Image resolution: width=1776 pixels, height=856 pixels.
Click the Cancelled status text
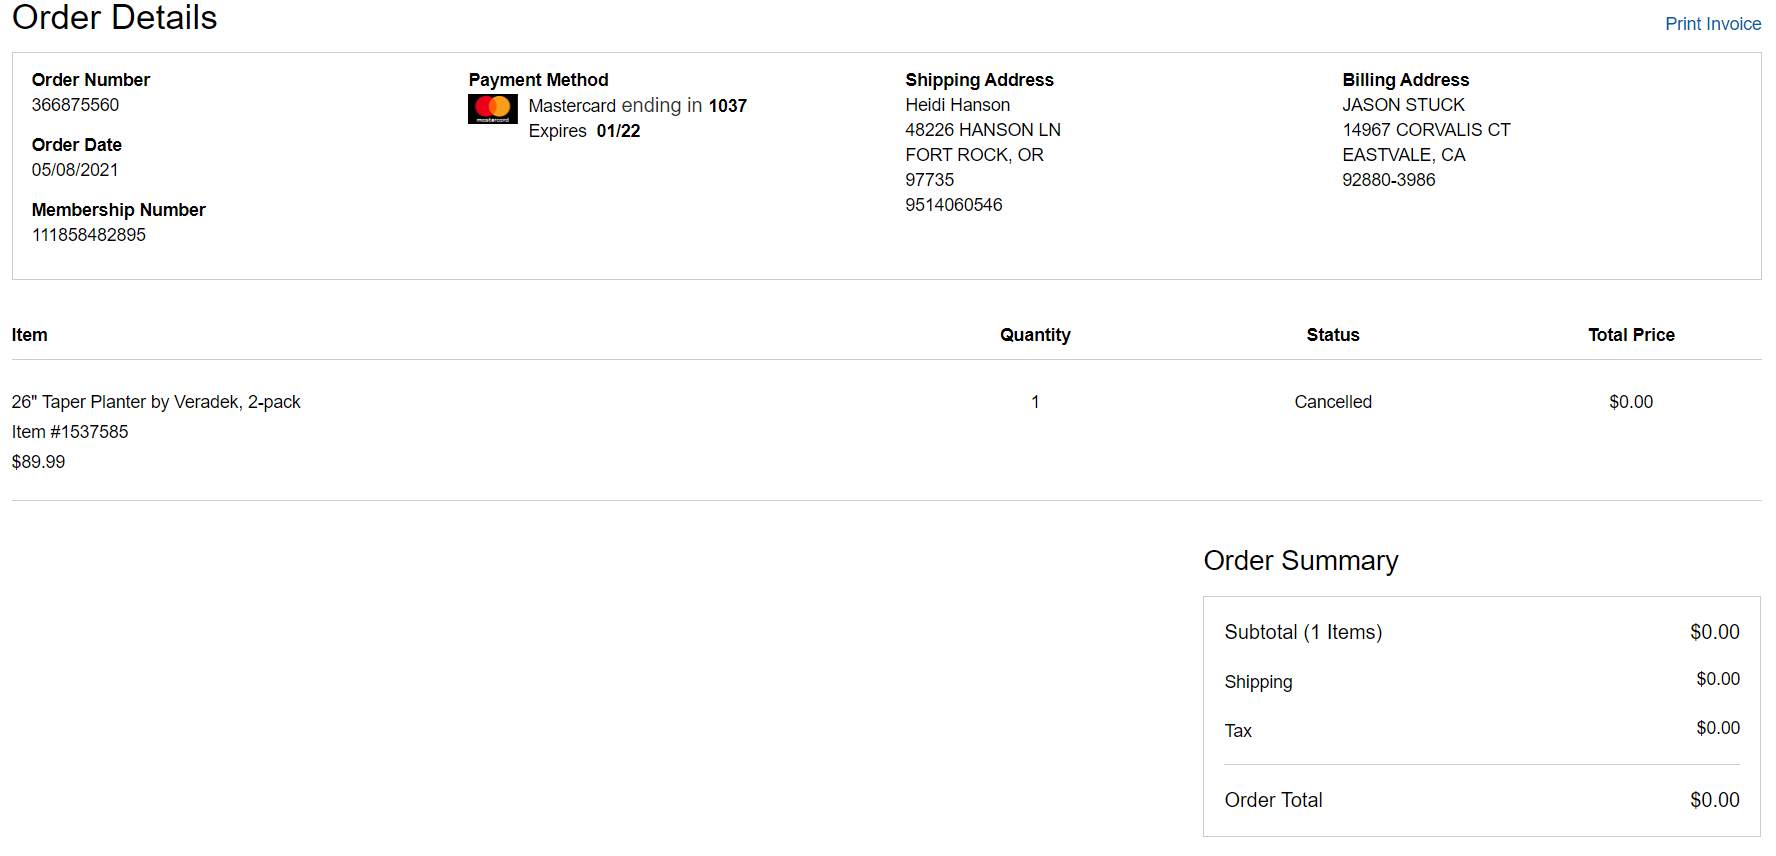pos(1333,402)
